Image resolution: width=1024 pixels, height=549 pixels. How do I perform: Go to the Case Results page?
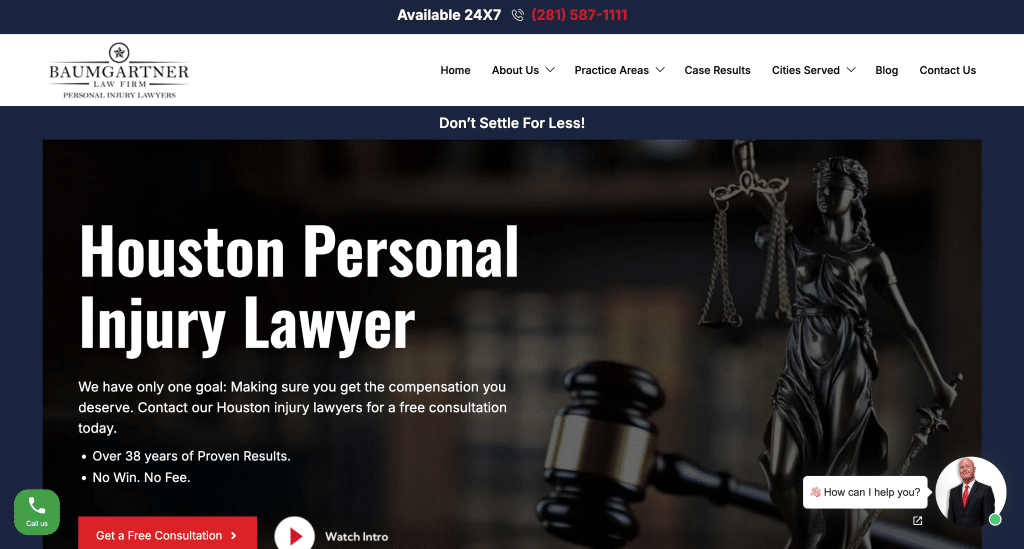click(x=717, y=70)
